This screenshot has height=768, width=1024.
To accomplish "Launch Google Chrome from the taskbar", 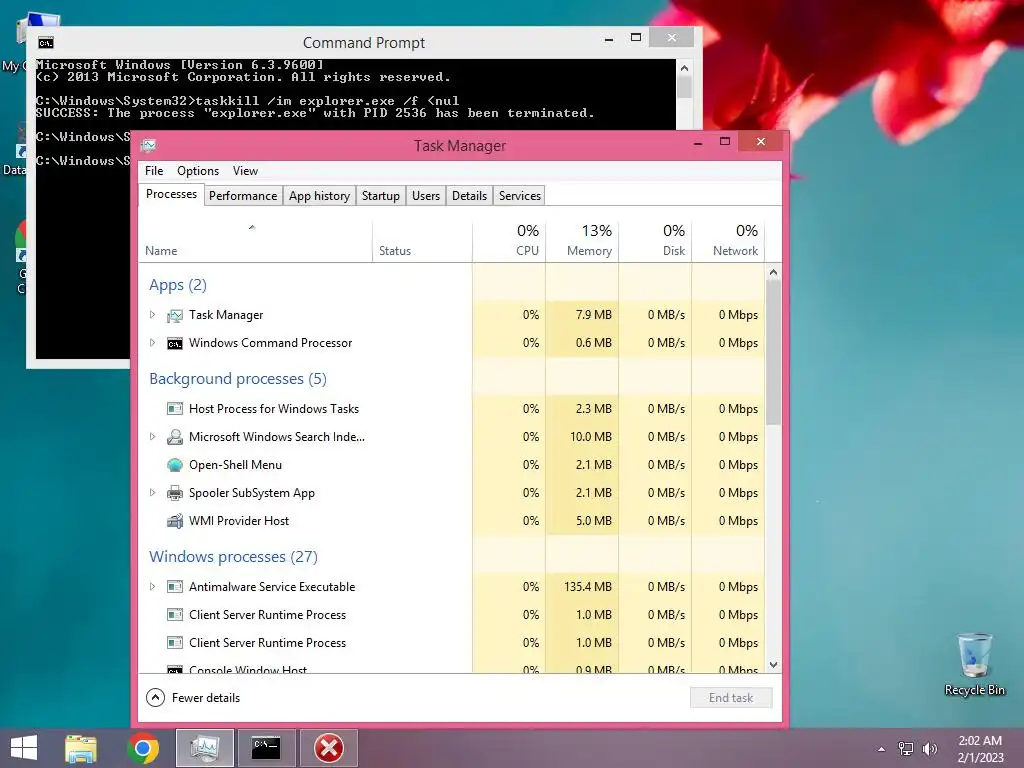I will tap(143, 748).
